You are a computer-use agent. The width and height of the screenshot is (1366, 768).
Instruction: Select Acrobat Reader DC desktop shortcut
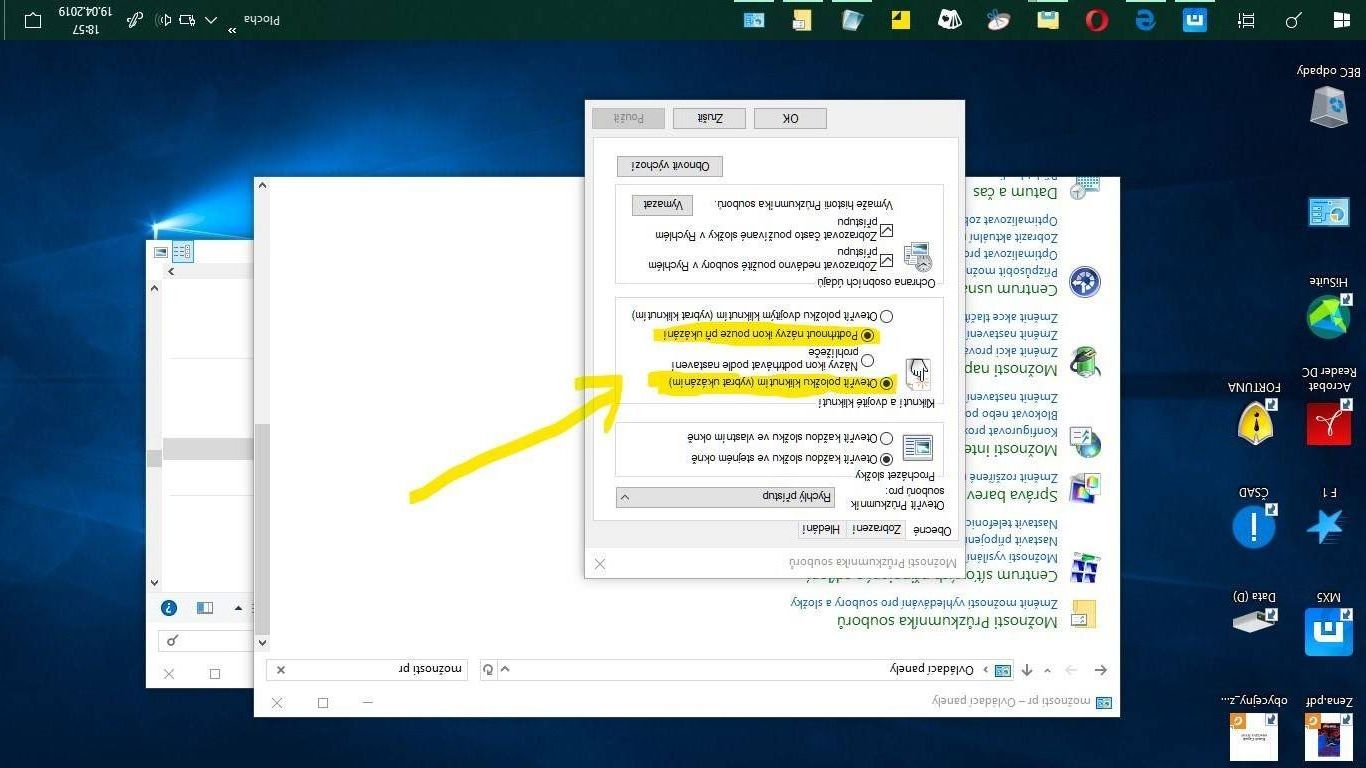1329,407
